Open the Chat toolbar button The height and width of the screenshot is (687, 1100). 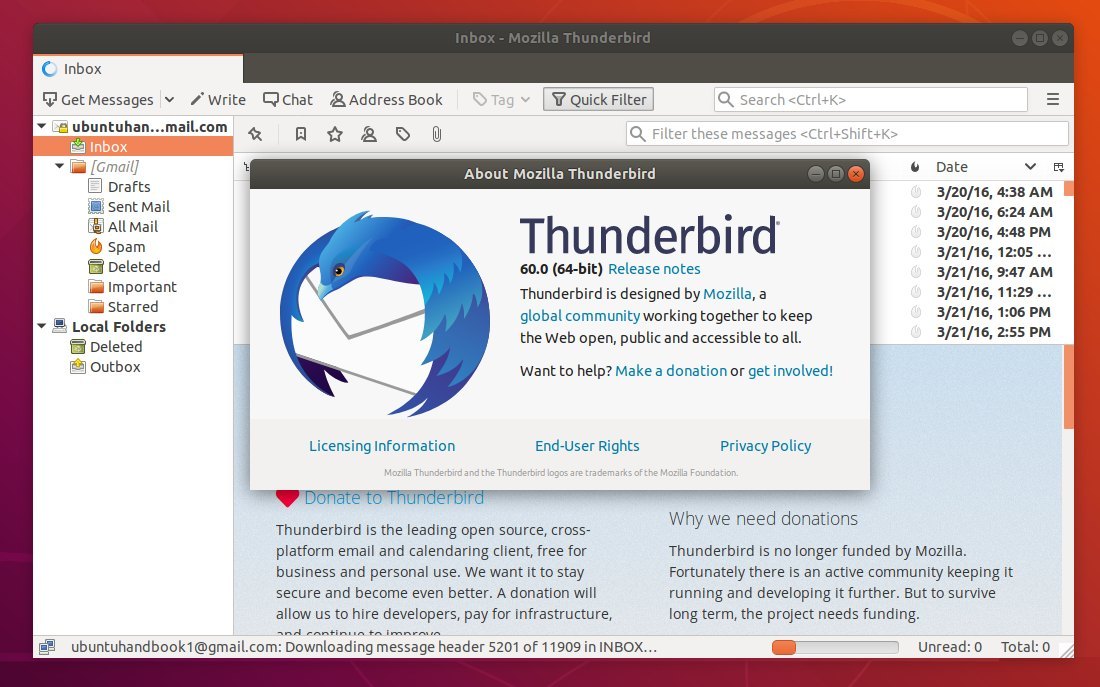point(288,100)
